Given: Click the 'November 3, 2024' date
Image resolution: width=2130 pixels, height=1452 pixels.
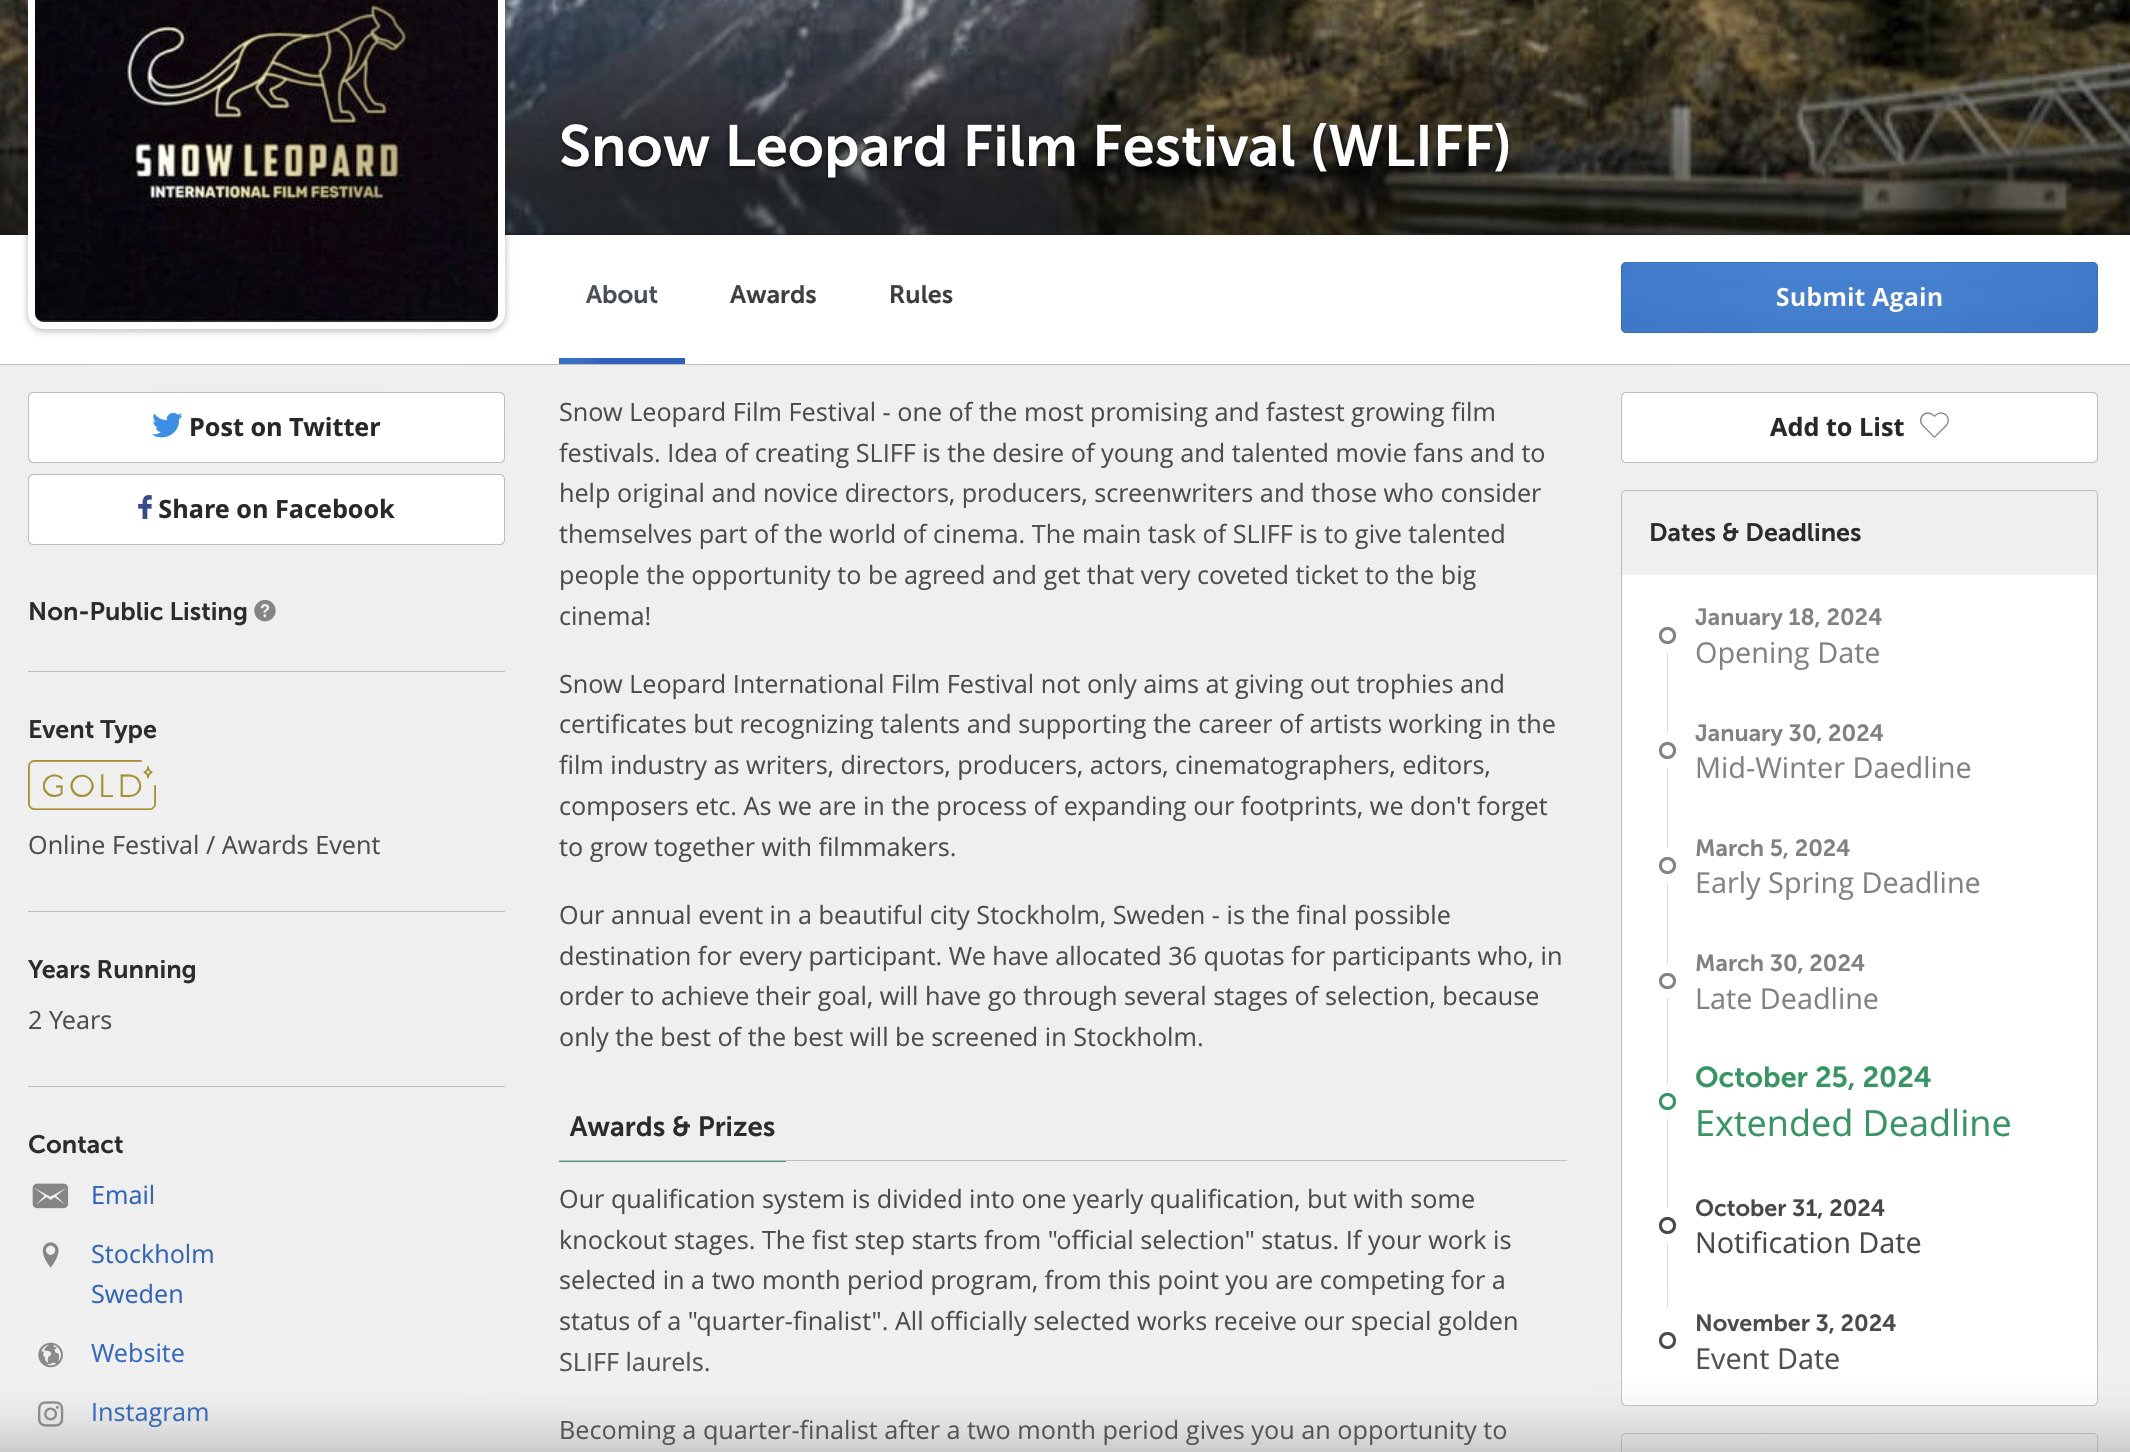Looking at the screenshot, I should point(1795,1323).
